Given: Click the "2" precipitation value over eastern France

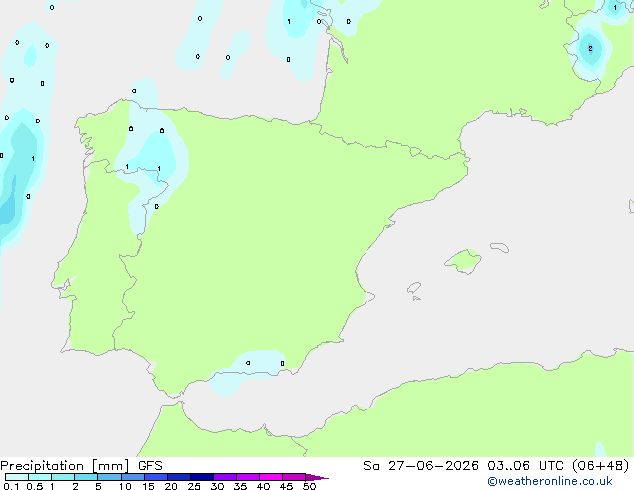Looking at the screenshot, I should pyautogui.click(x=590, y=49).
